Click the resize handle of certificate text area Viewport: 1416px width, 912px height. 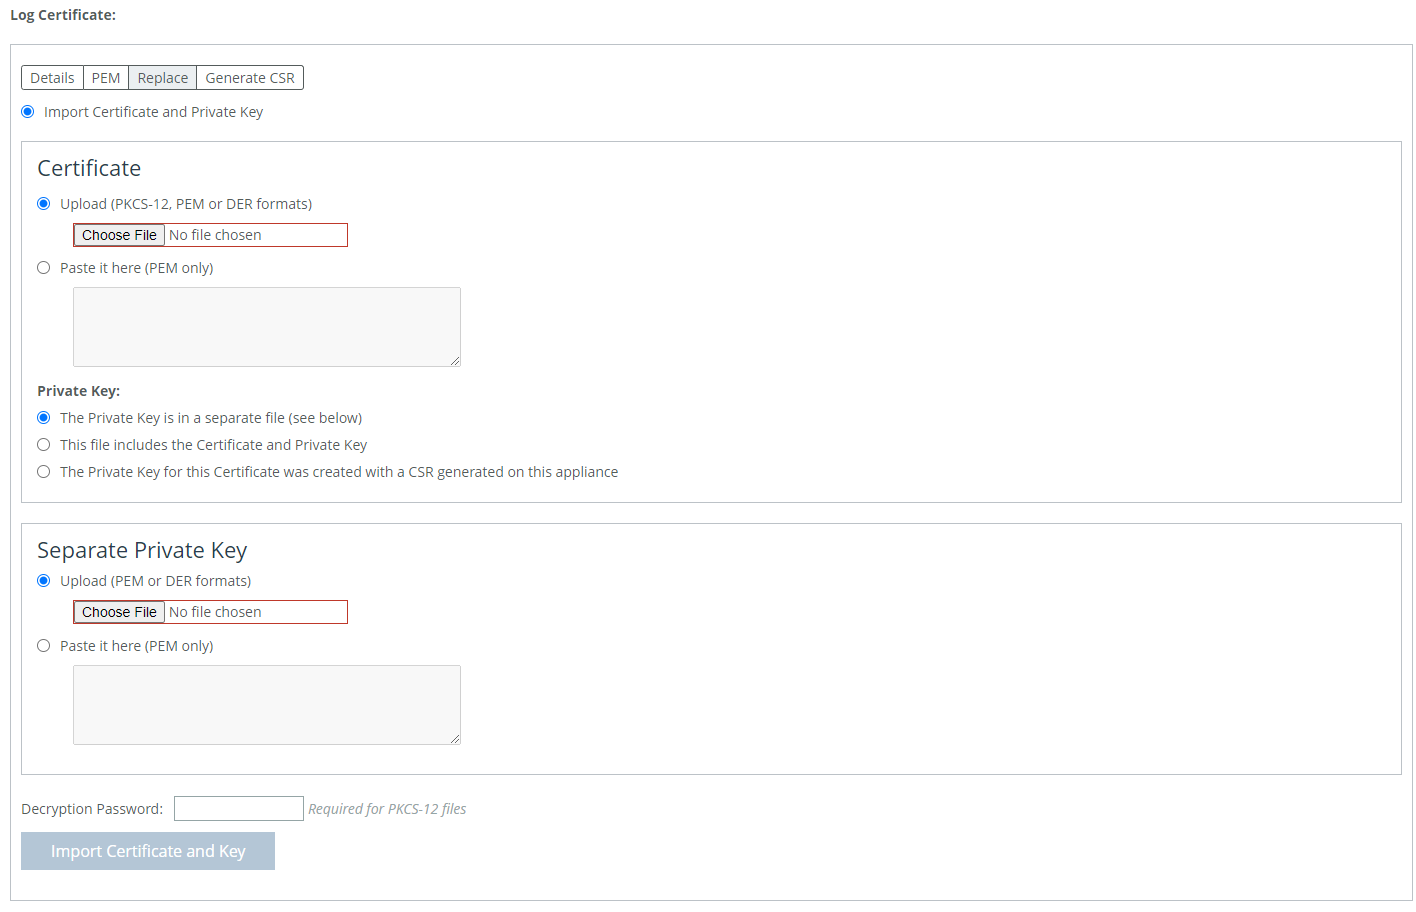(455, 361)
